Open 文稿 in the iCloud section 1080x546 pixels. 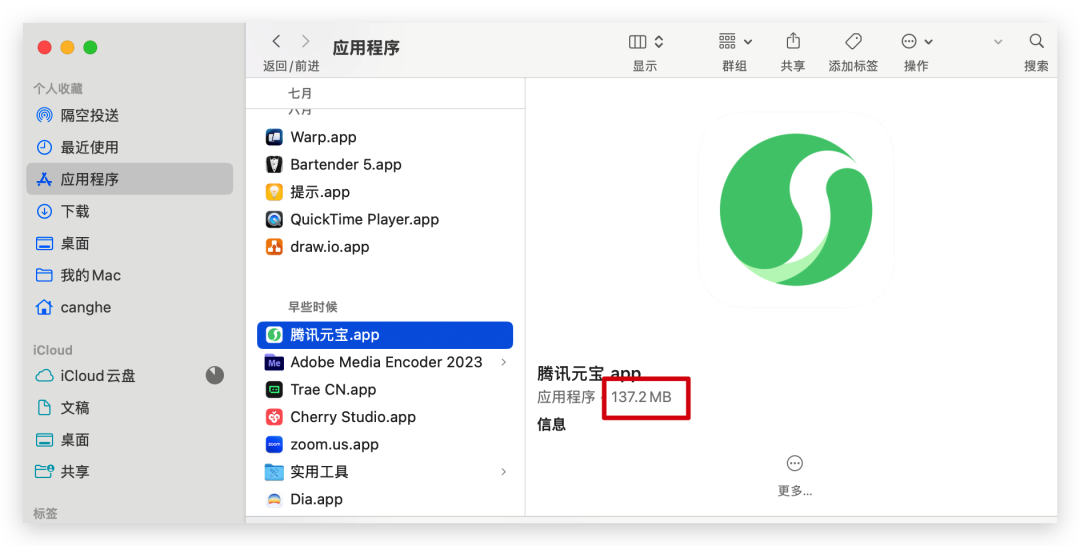[x=129, y=408]
